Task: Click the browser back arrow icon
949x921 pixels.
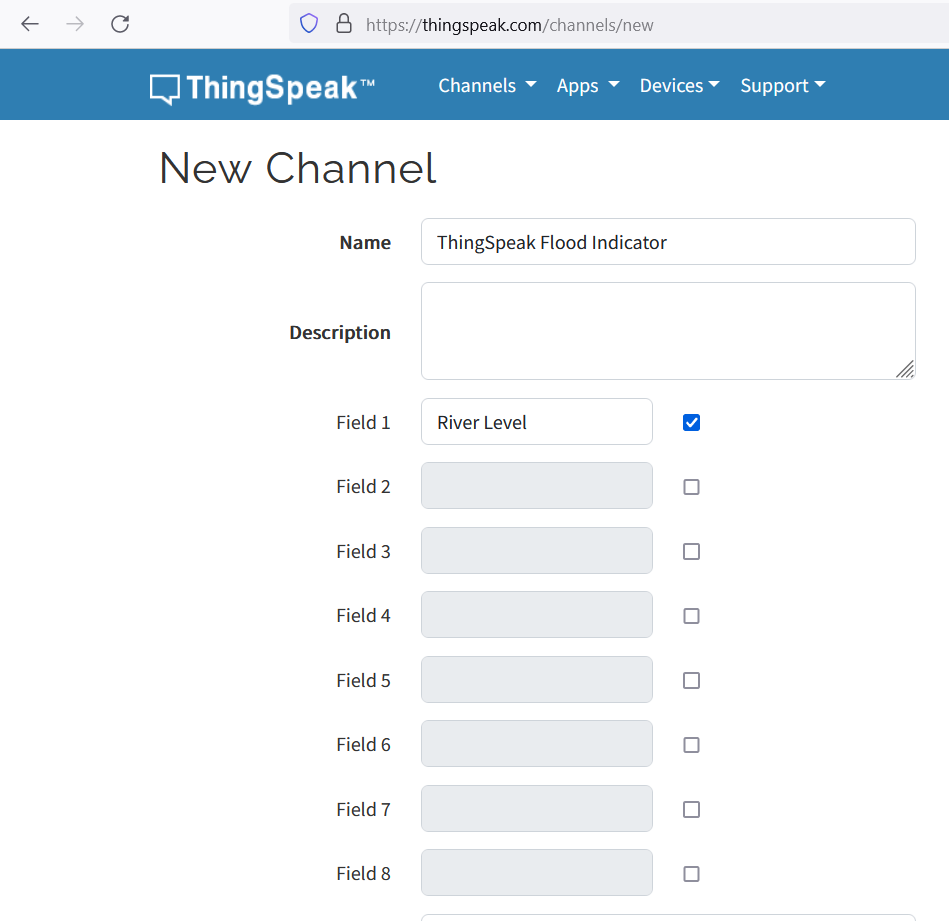Action: 30,24
